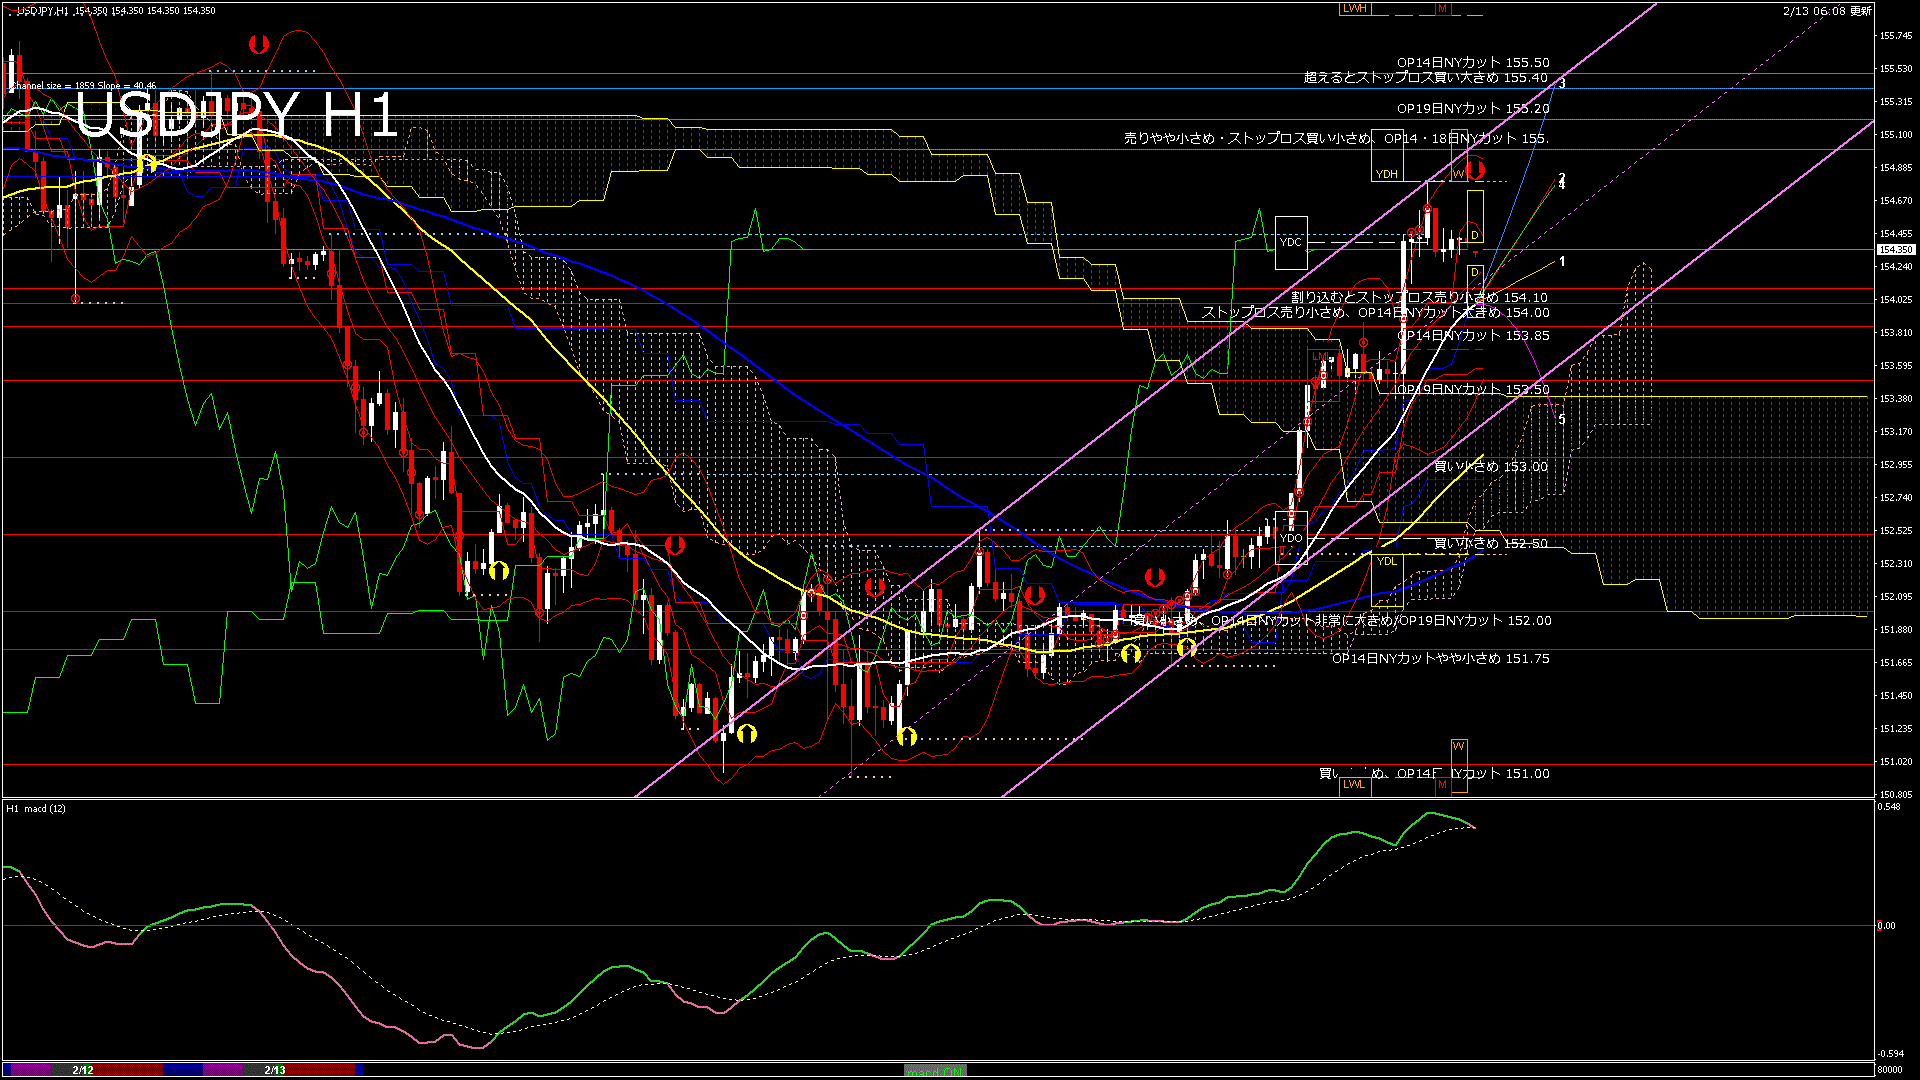Click the LWL marker at bottom edge
The width and height of the screenshot is (1920, 1080).
(1354, 785)
